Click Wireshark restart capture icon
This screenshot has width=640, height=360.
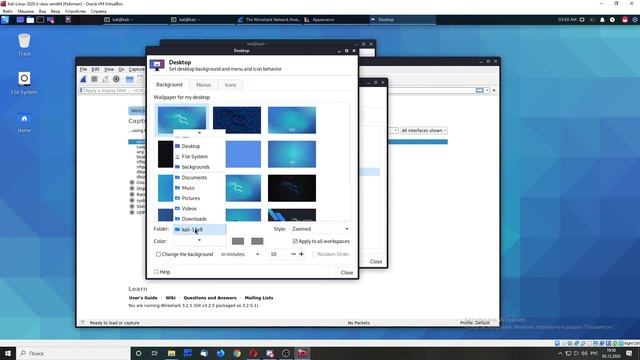tap(105, 79)
